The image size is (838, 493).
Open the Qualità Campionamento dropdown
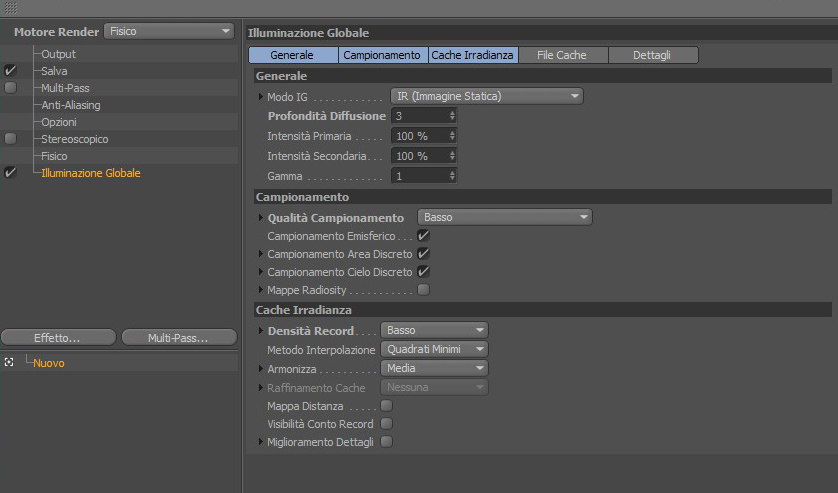point(505,217)
